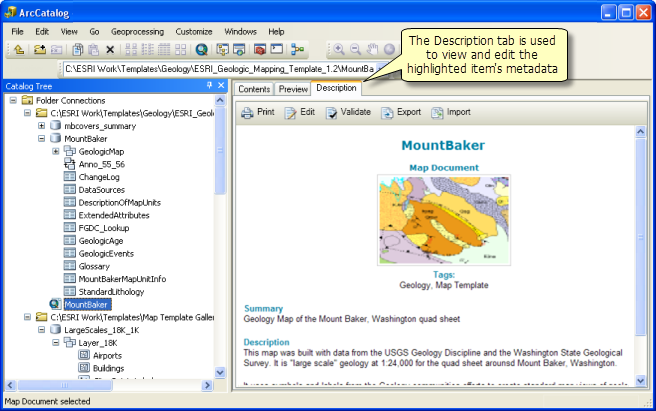Viewport: 656px width, 411px height.
Task: Click the Print metadata button
Action: (258, 112)
